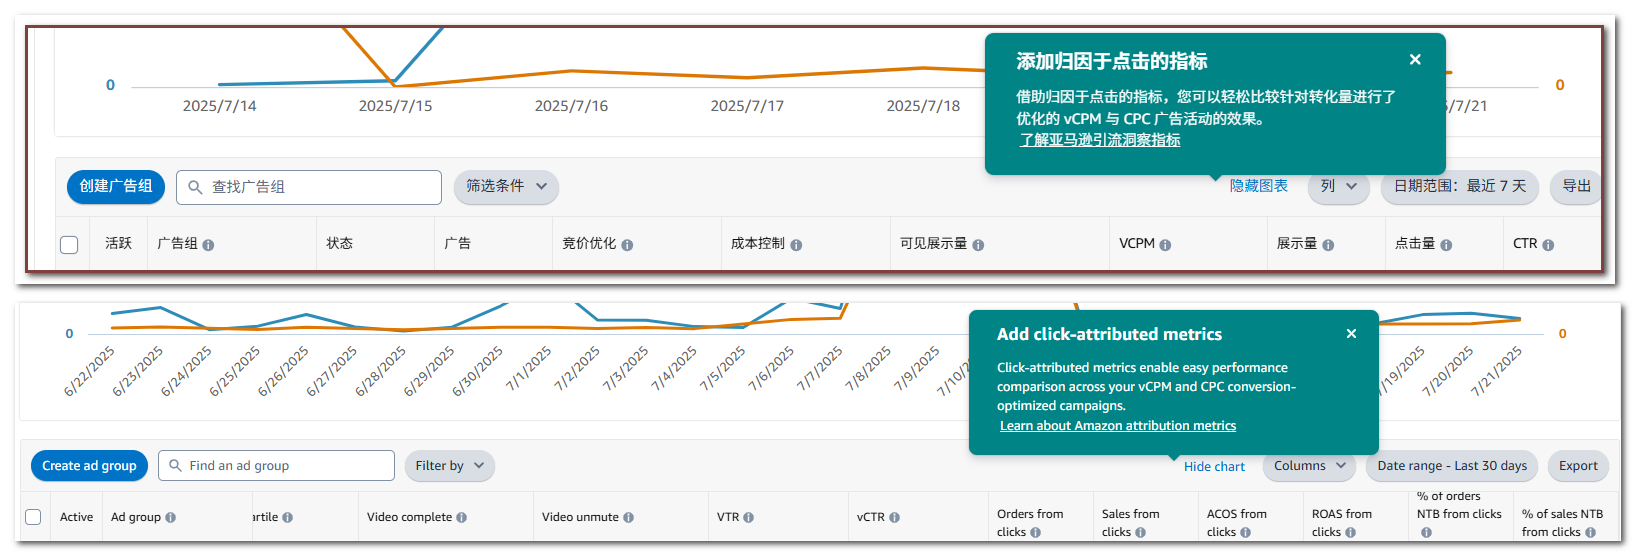Click the 竞价优化 column header text
This screenshot has width=1637, height=557.
tap(589, 244)
